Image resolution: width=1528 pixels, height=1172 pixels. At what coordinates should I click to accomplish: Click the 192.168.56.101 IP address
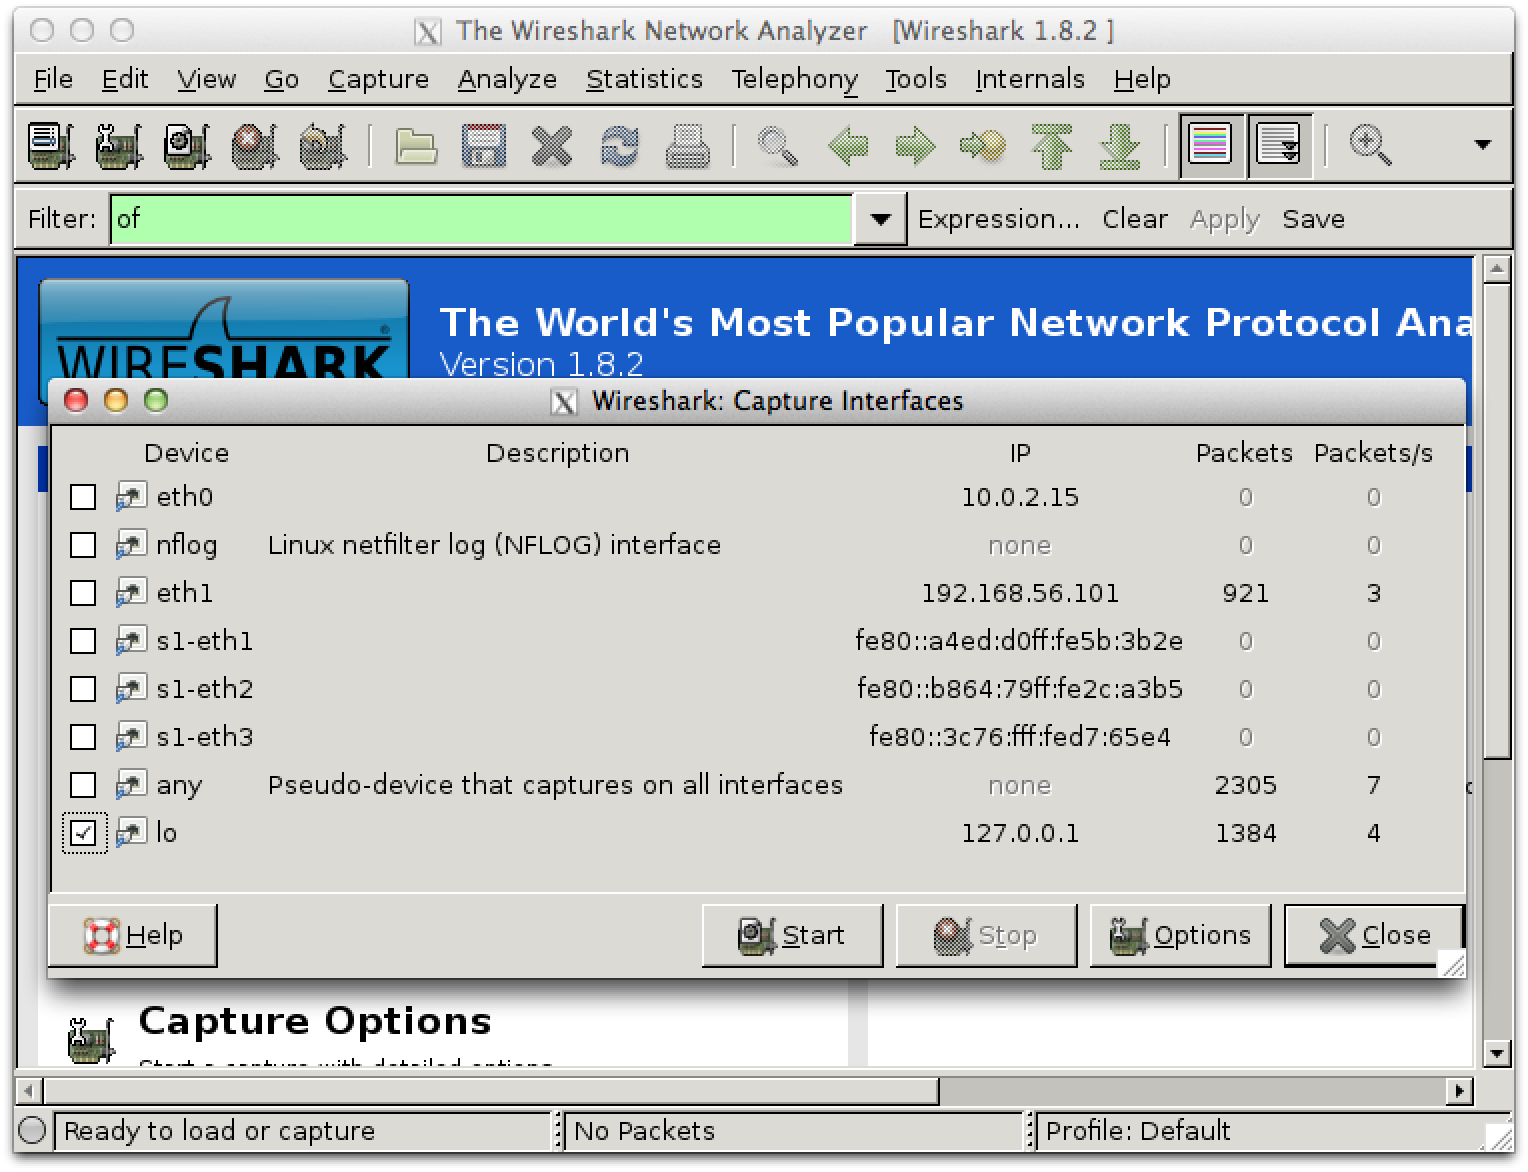(1019, 593)
